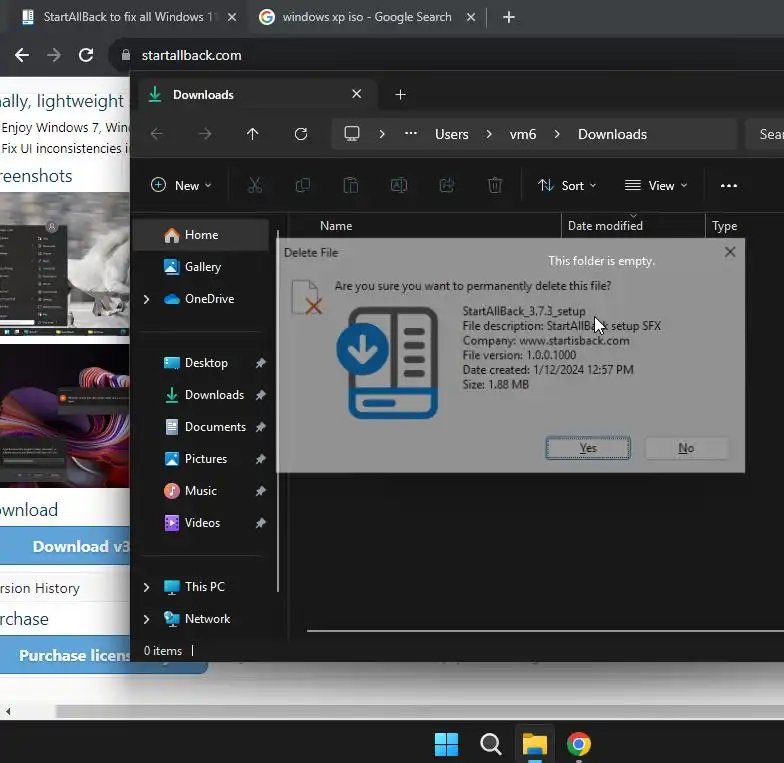Click the Share icon in Explorer toolbar
The image size is (784, 763).
[446, 186]
